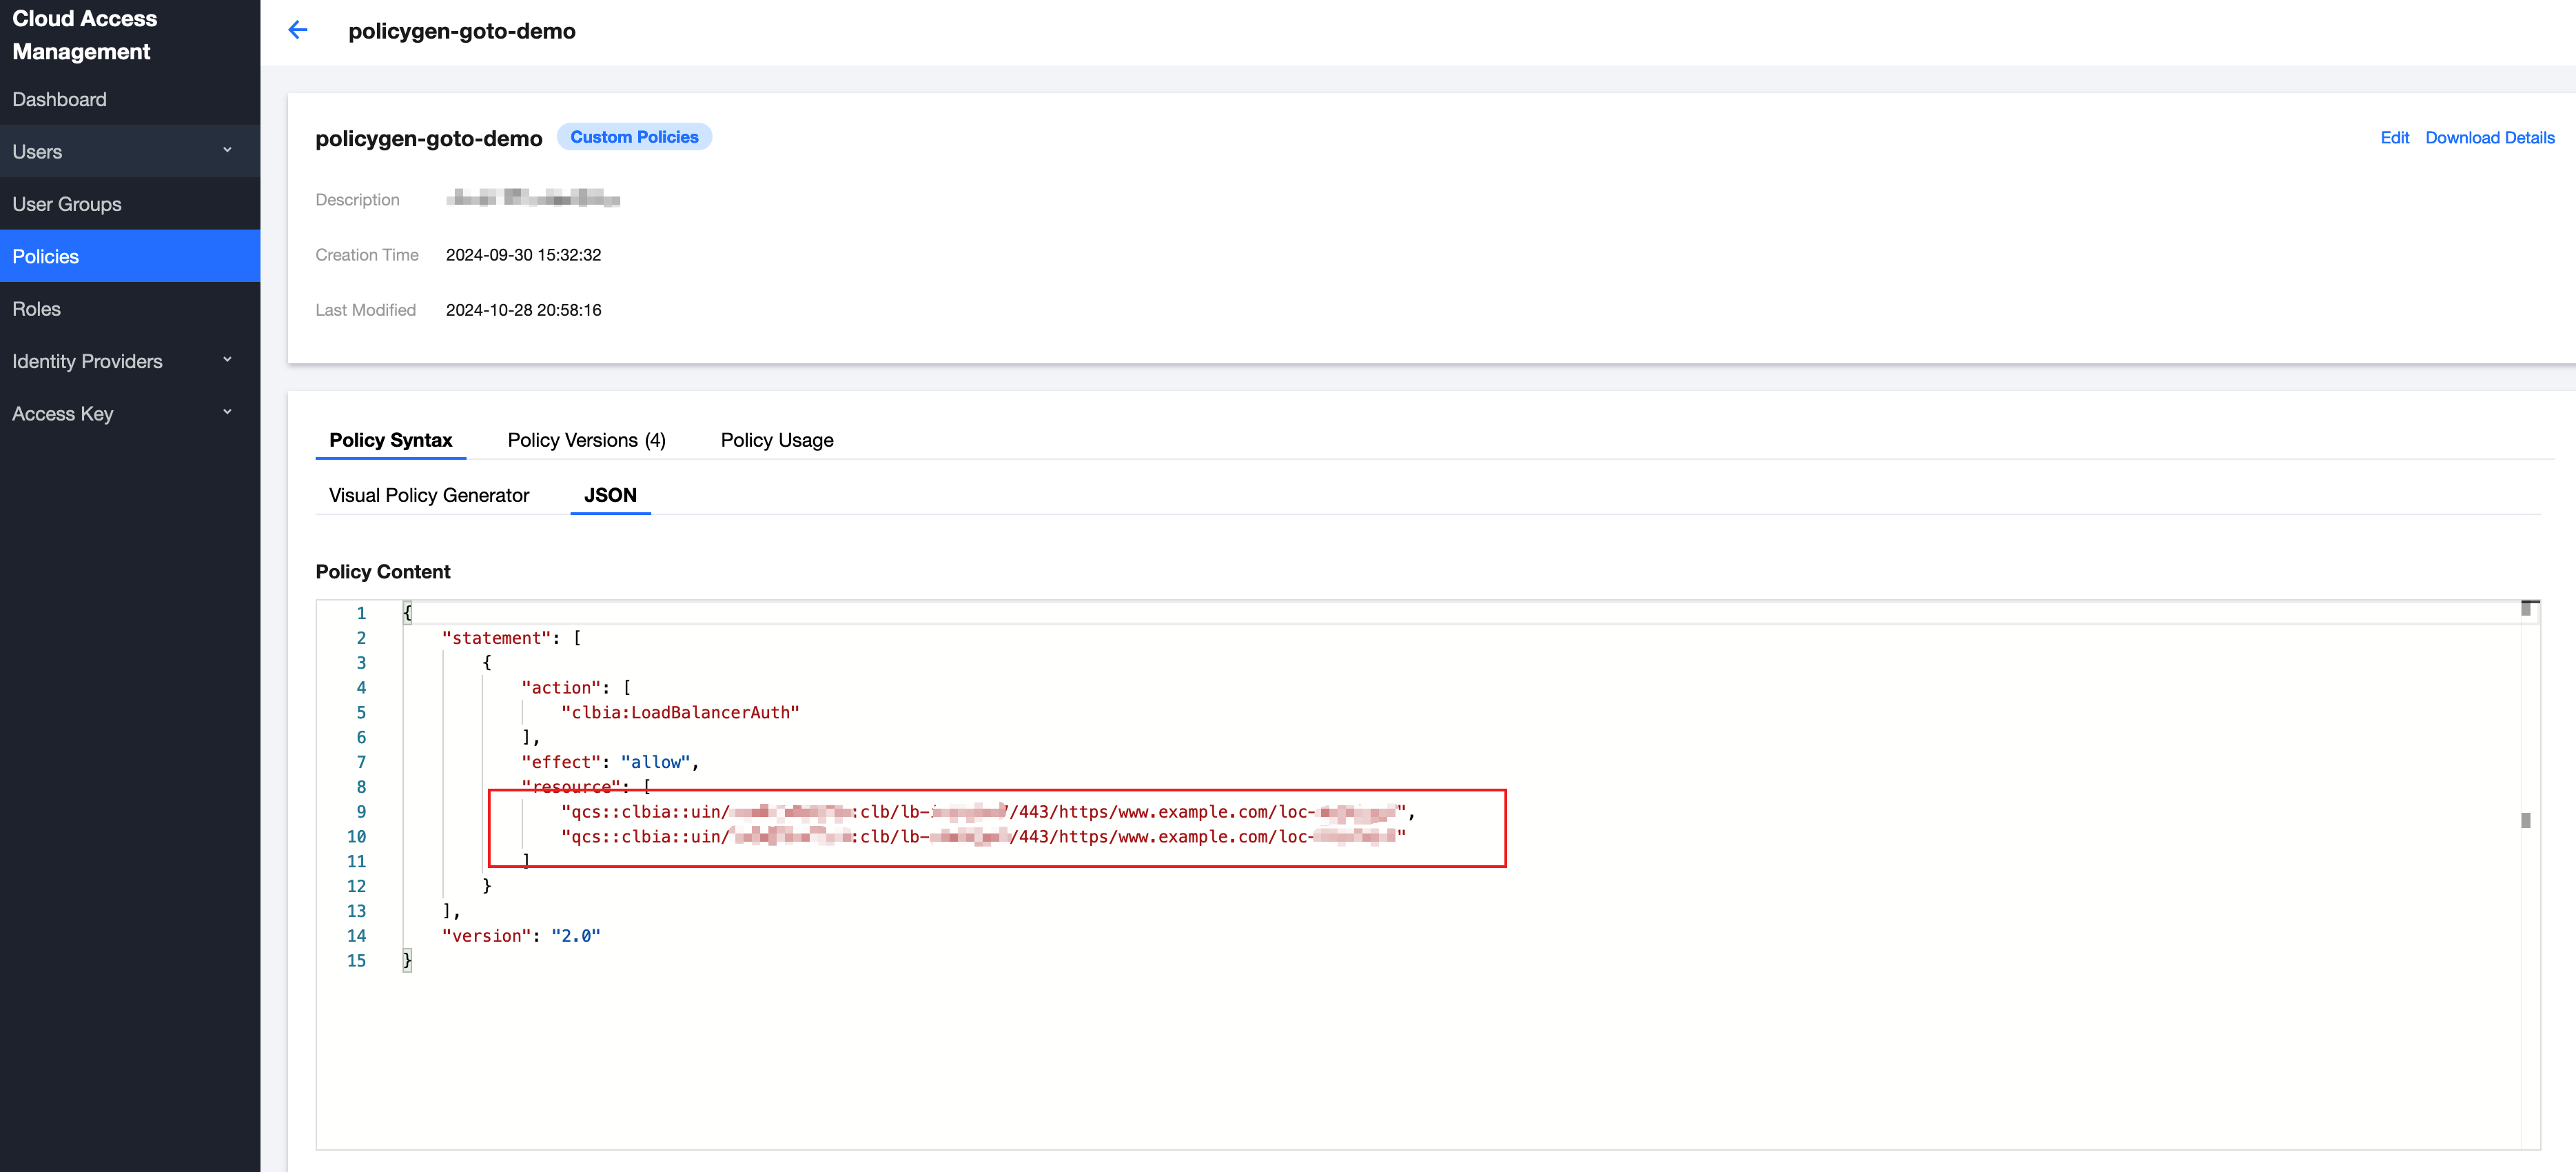Switch to Policy Usage tab
Image resolution: width=2576 pixels, height=1172 pixels.
tap(776, 440)
